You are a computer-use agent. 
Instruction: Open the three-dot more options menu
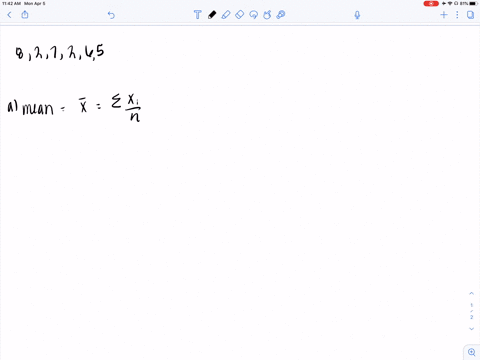pos(457,15)
